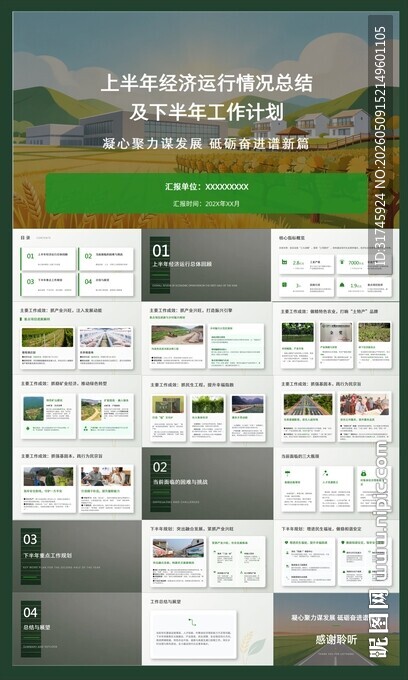Click the first bottleneck card's green icon
This screenshot has width=408, height=680.
pos(287,473)
